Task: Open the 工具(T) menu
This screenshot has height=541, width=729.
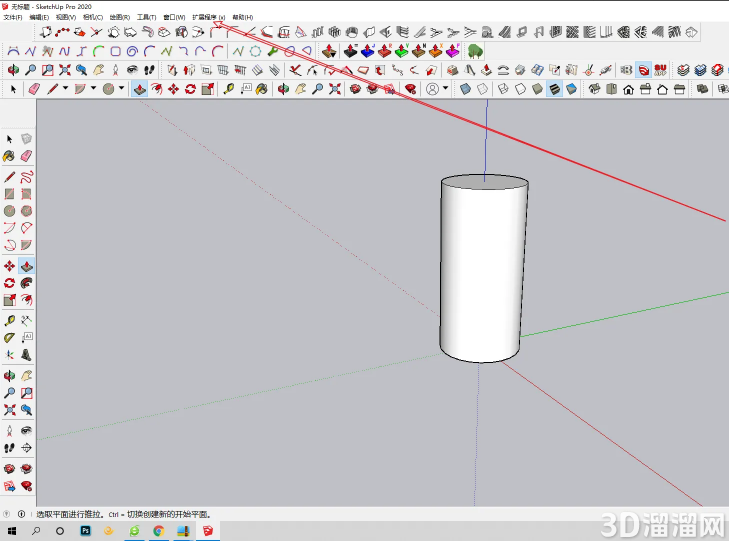Action: (146, 17)
